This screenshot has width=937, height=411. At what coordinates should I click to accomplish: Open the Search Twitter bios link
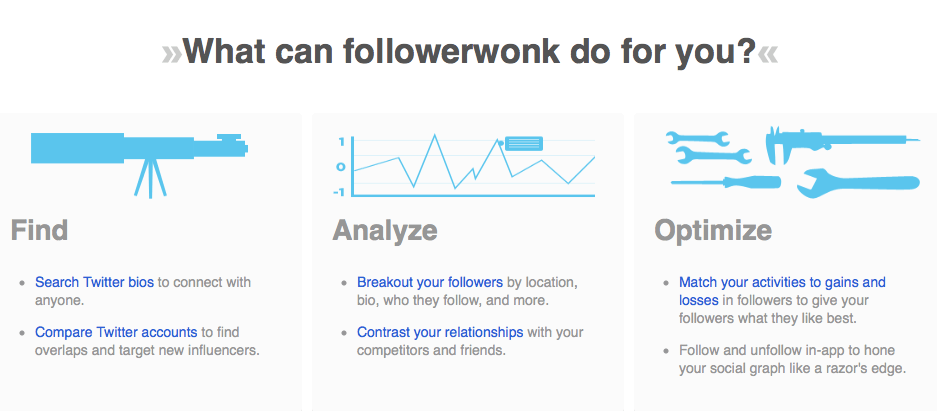[x=95, y=283]
